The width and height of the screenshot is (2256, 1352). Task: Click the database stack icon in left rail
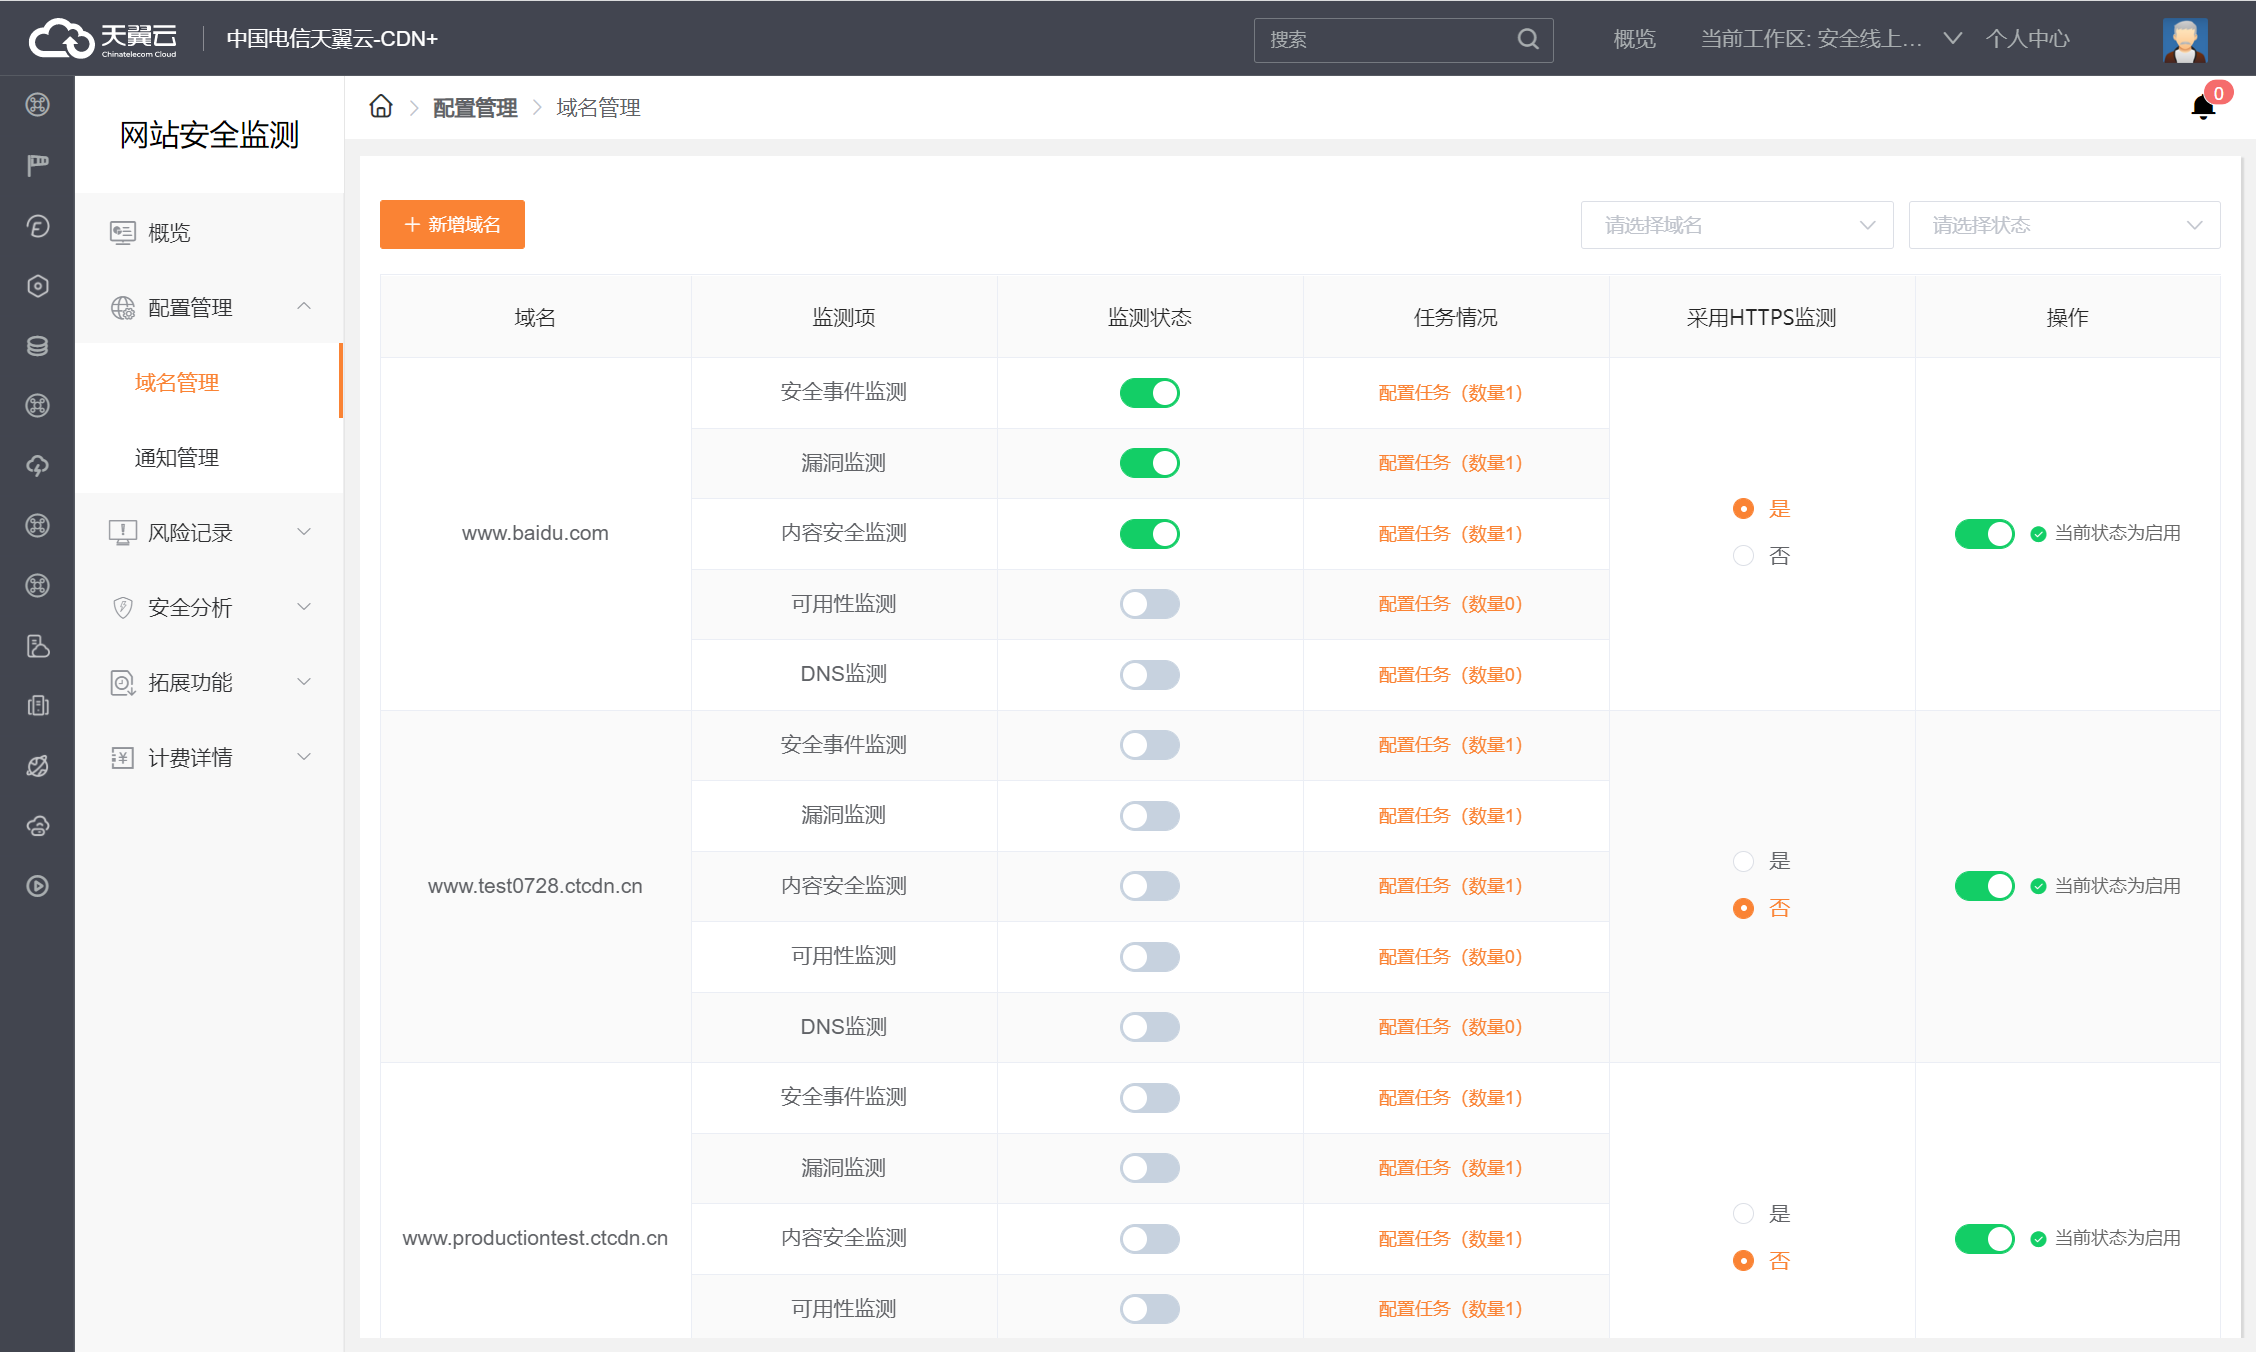(38, 346)
